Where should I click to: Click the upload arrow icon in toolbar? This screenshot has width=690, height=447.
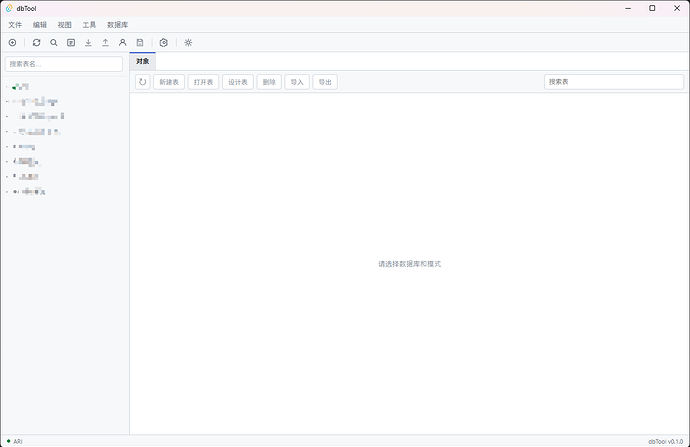click(106, 43)
